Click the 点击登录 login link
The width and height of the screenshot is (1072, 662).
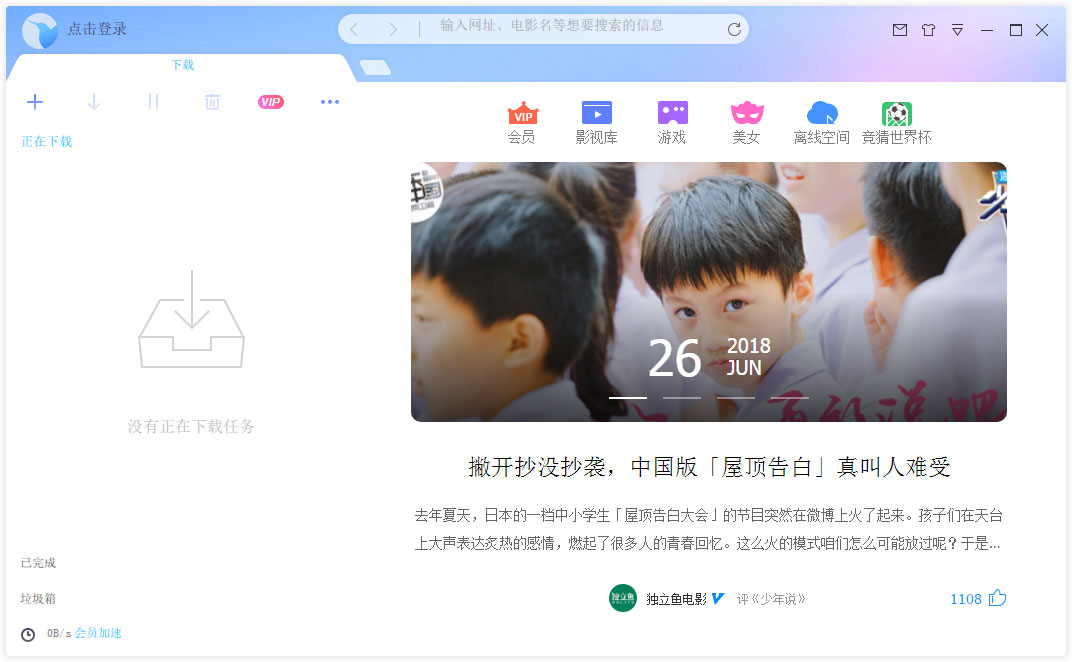click(x=97, y=29)
